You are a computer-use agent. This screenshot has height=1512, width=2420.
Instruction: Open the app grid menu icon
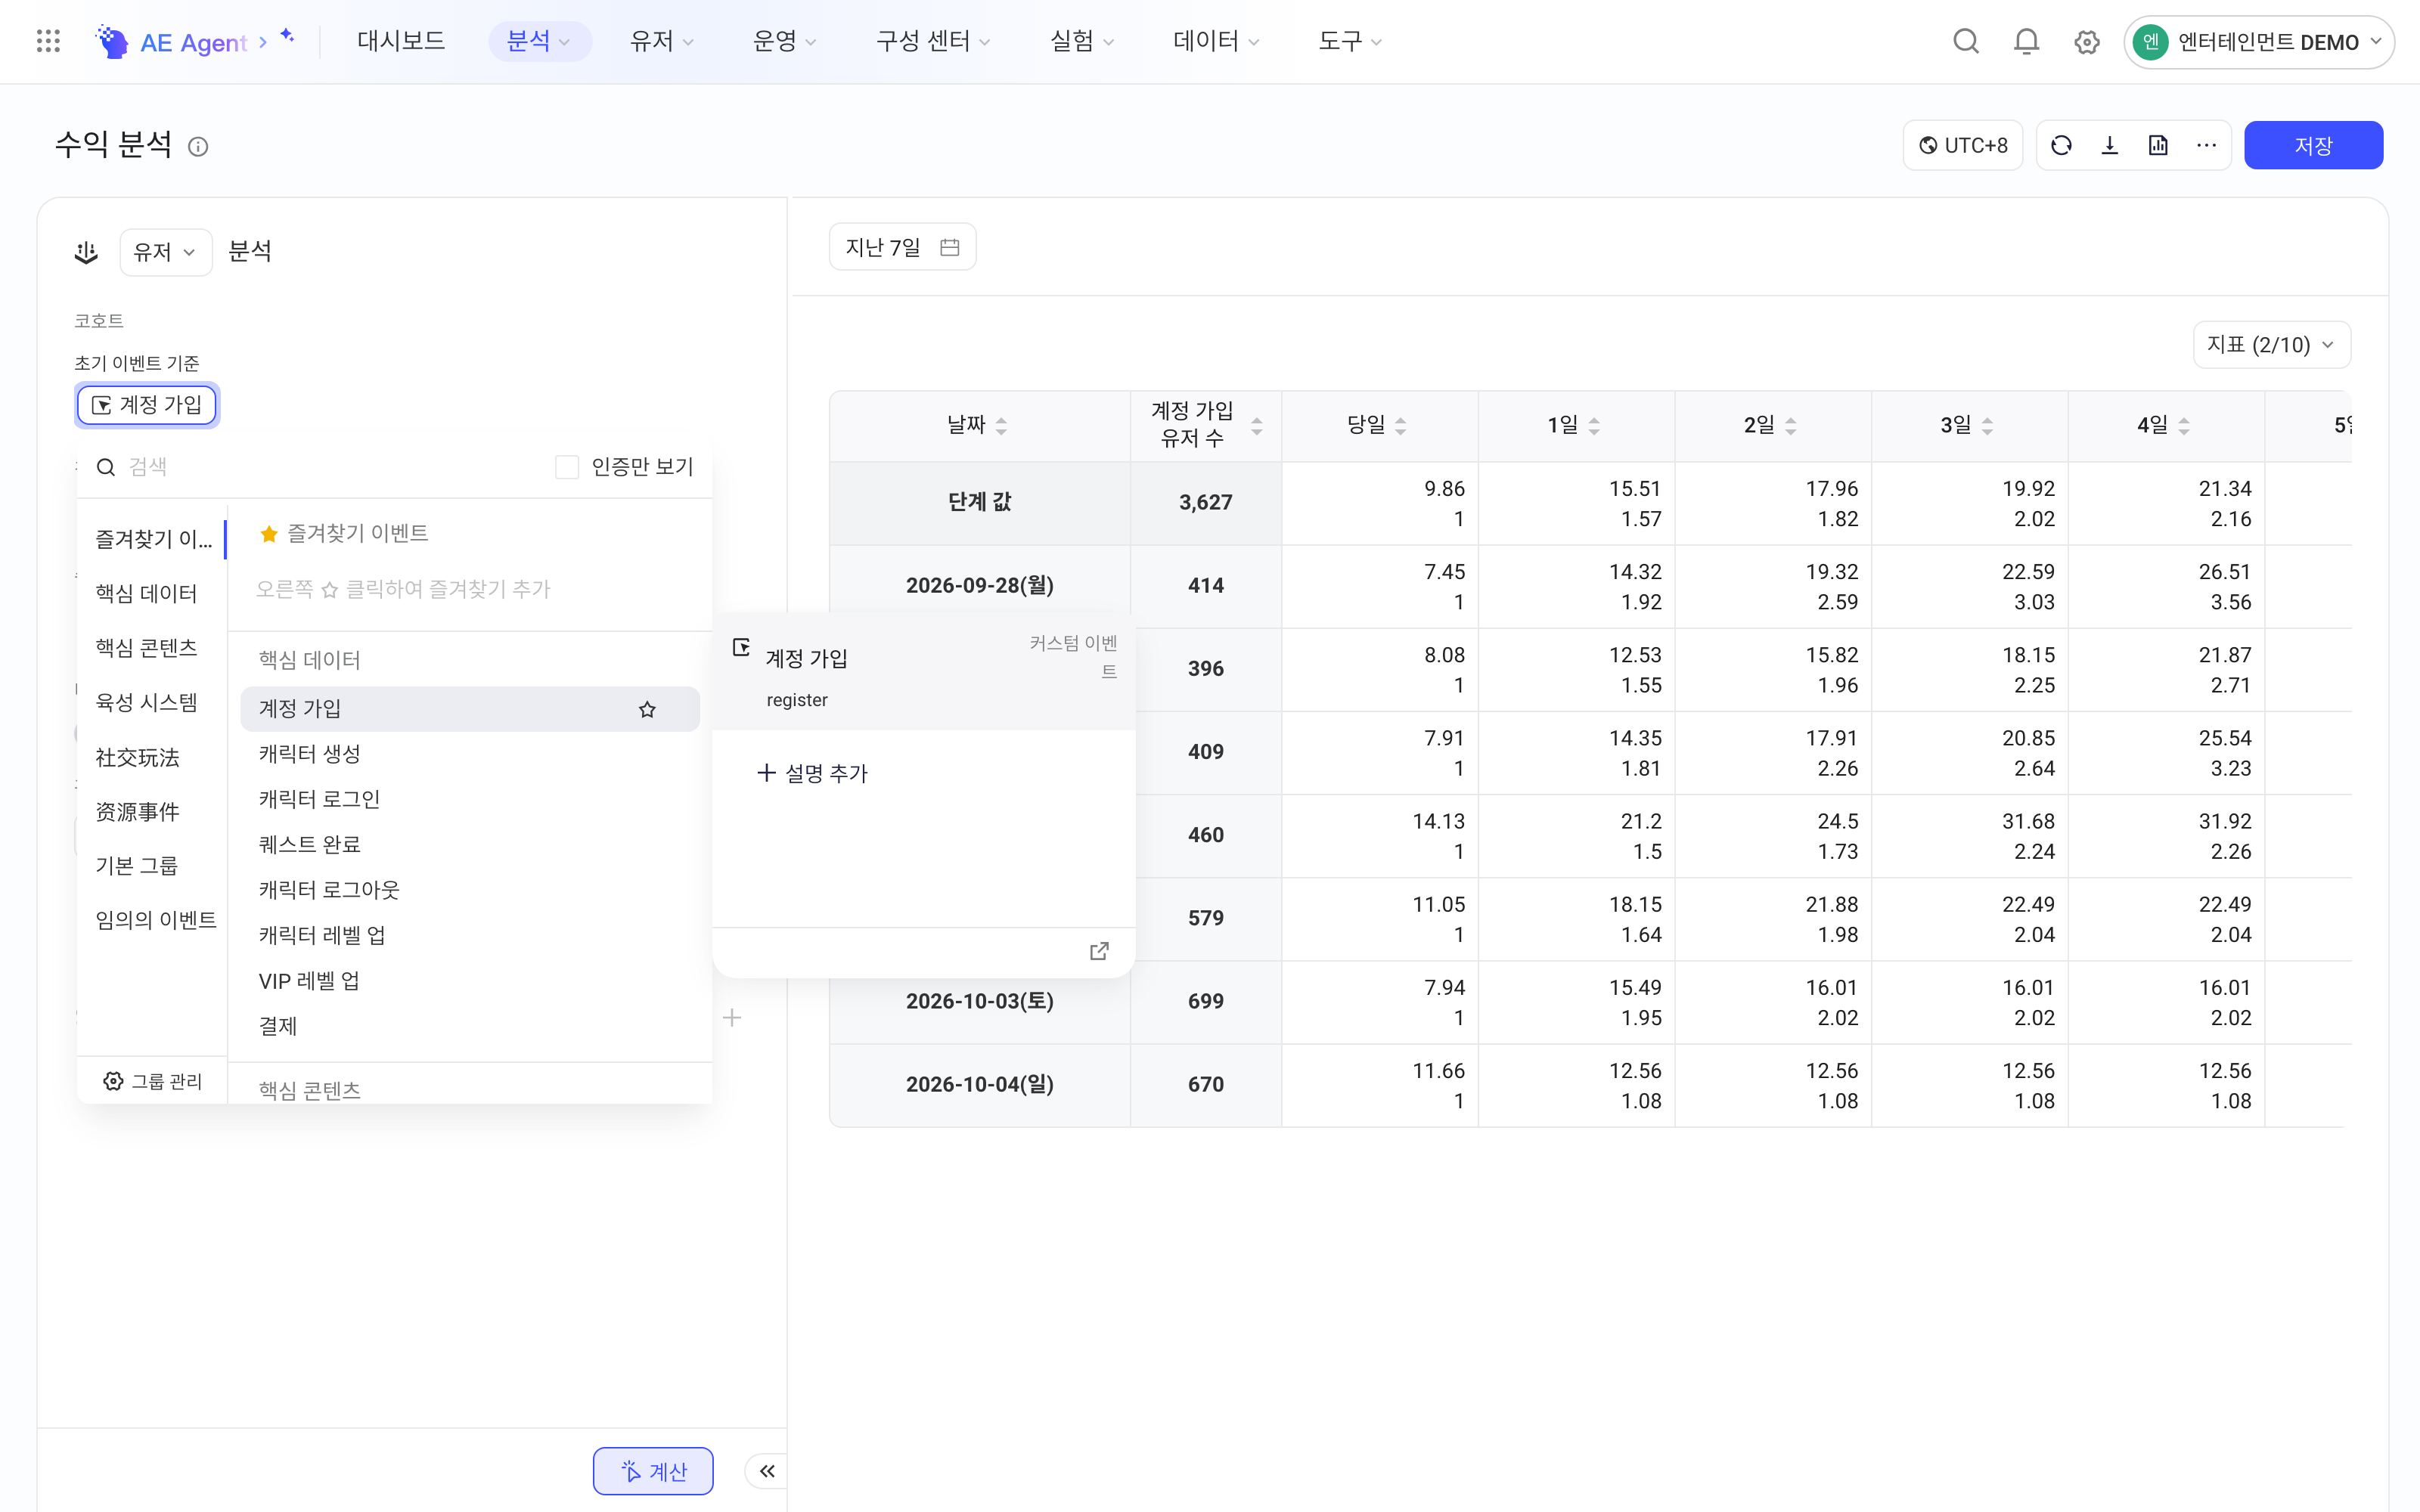tap(48, 41)
